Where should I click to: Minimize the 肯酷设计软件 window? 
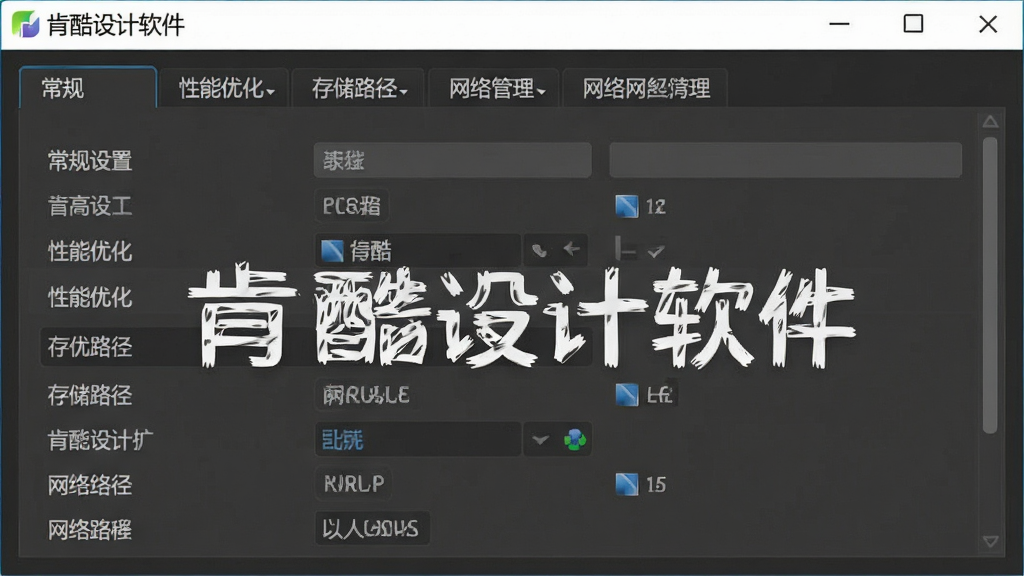[839, 24]
